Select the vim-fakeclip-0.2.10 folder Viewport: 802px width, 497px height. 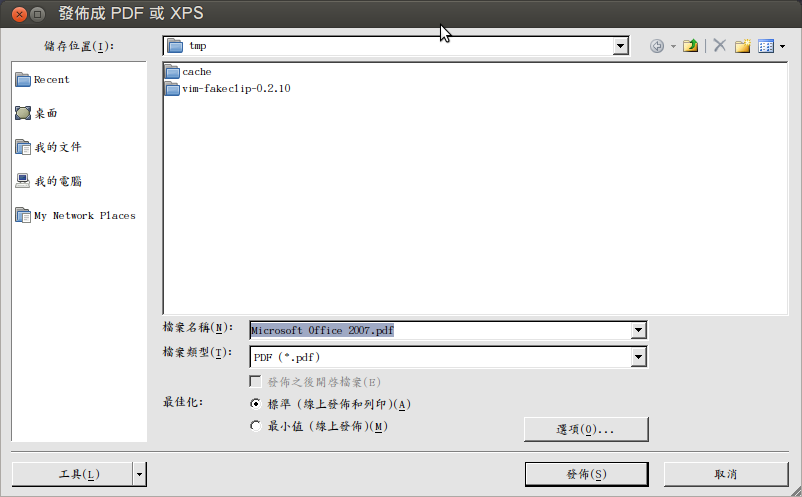point(228,88)
